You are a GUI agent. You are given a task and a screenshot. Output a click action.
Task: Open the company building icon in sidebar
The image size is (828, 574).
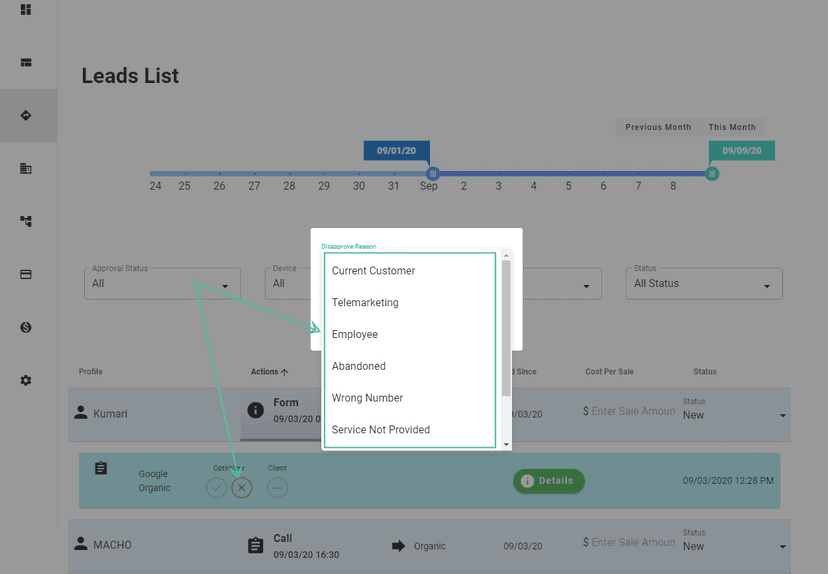coord(26,168)
